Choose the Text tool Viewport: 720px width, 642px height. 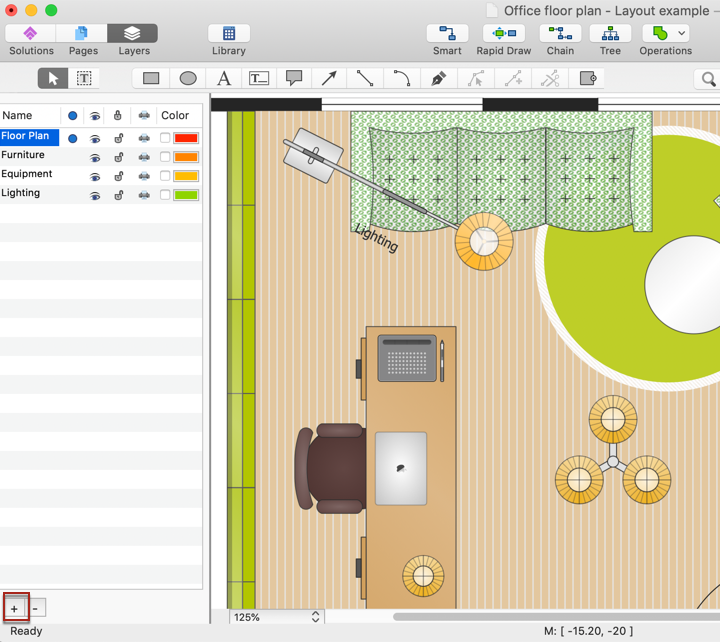point(224,78)
